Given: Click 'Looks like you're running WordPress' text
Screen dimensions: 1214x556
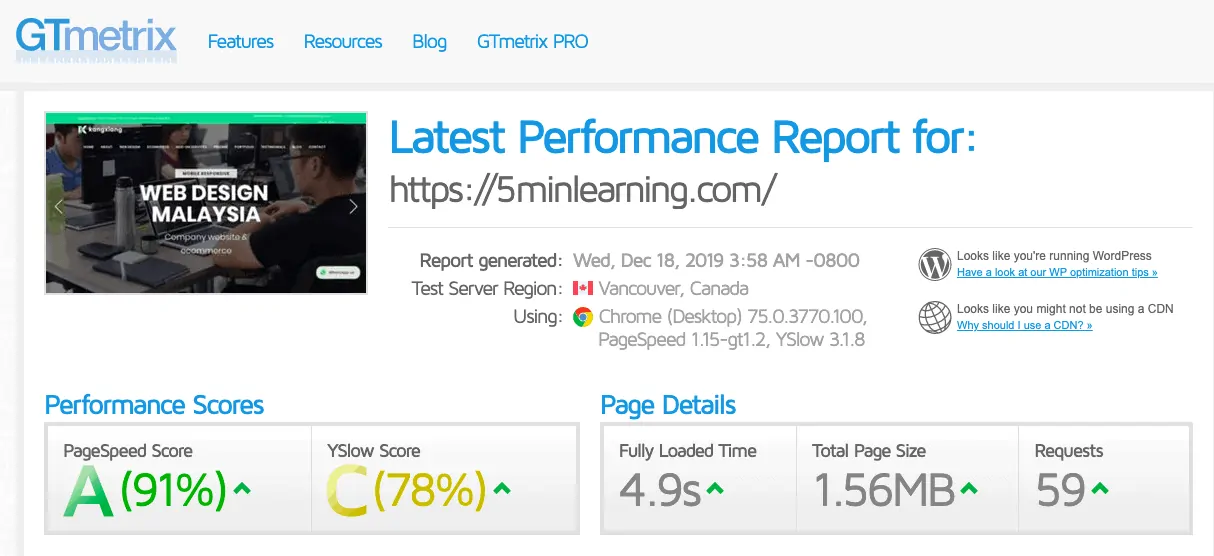Looking at the screenshot, I should pyautogui.click(x=1054, y=256).
